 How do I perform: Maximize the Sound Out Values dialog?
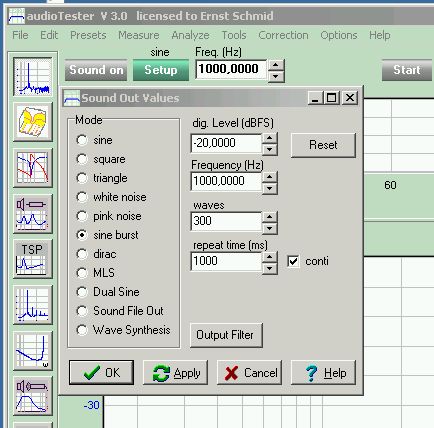point(332,98)
